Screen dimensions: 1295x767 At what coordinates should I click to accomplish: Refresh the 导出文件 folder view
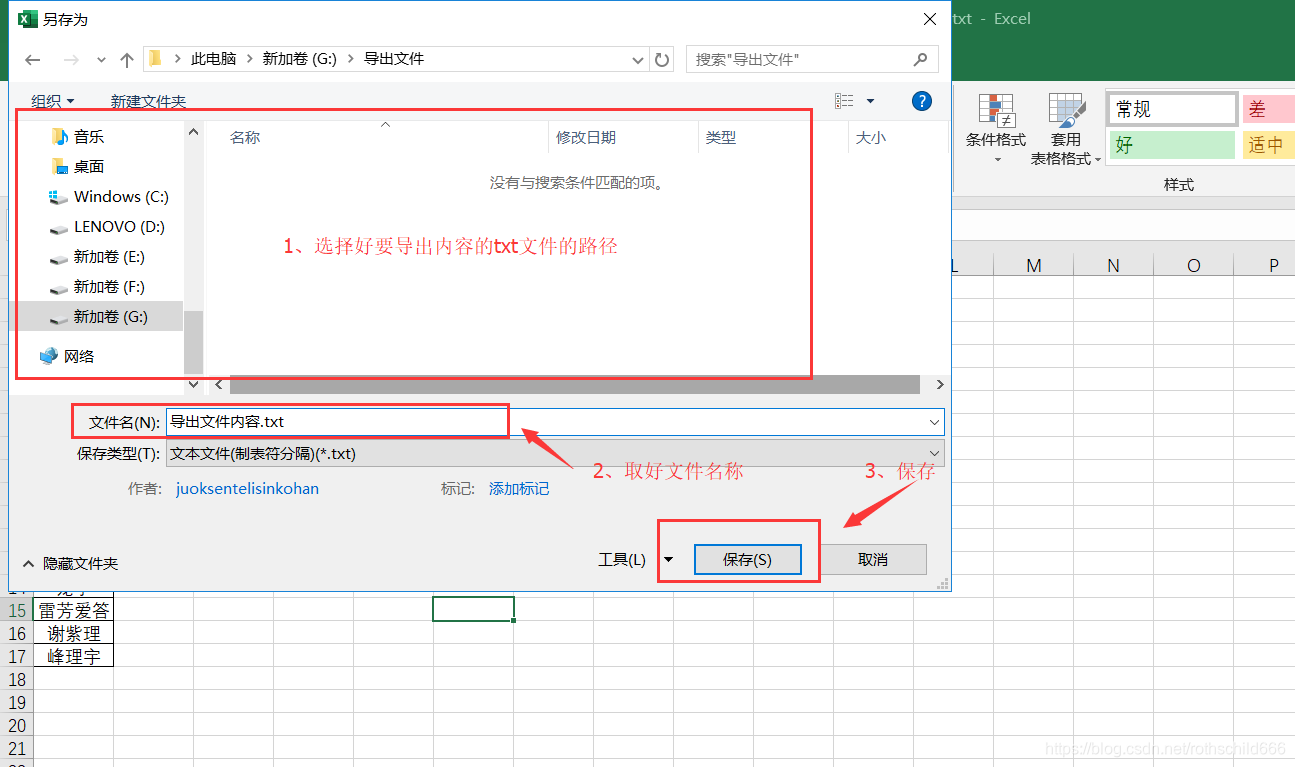point(662,60)
